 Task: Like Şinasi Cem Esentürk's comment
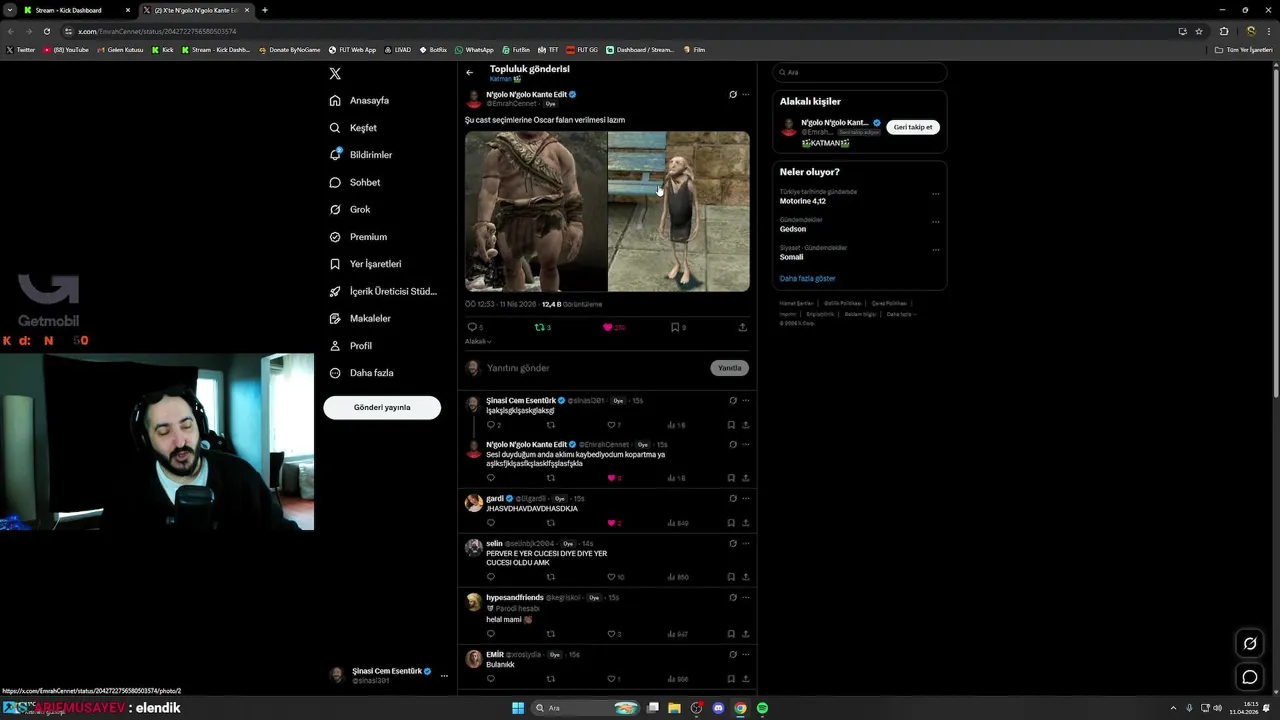pos(614,425)
